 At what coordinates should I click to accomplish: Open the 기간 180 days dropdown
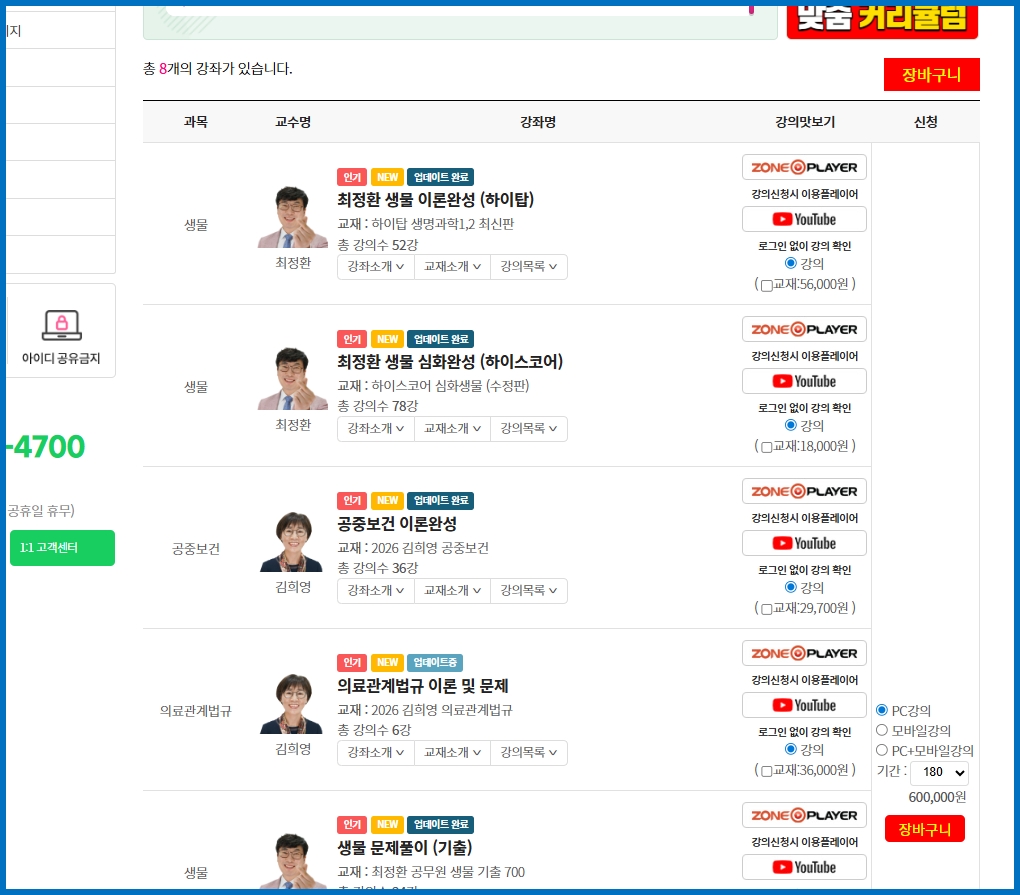[x=939, y=772]
